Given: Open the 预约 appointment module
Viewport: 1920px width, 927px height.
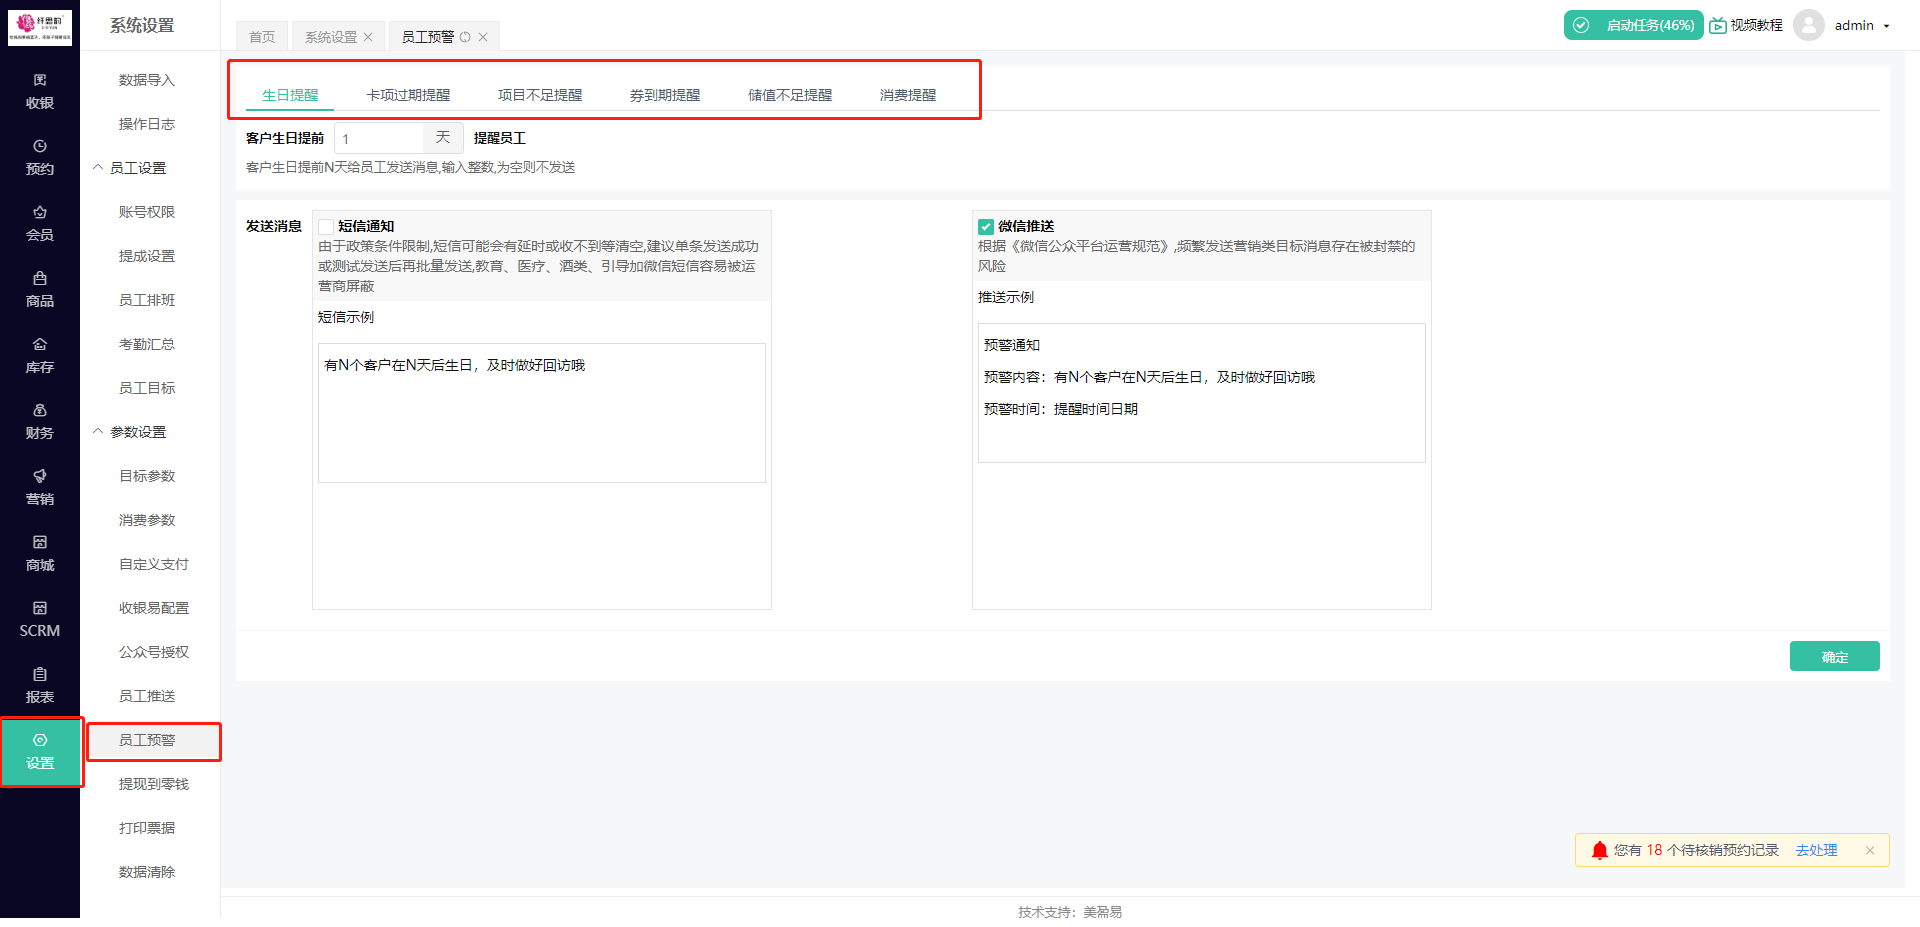Looking at the screenshot, I should pyautogui.click(x=39, y=157).
